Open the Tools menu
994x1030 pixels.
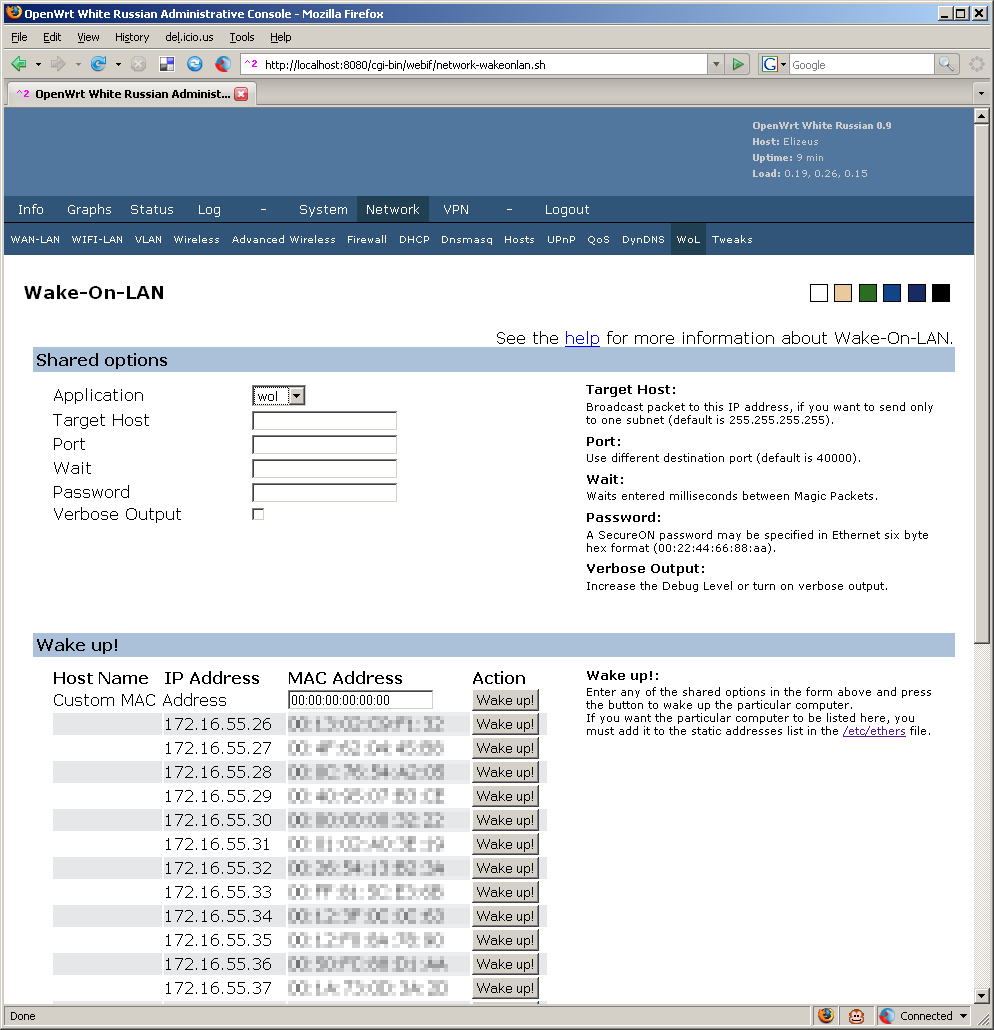(x=242, y=37)
